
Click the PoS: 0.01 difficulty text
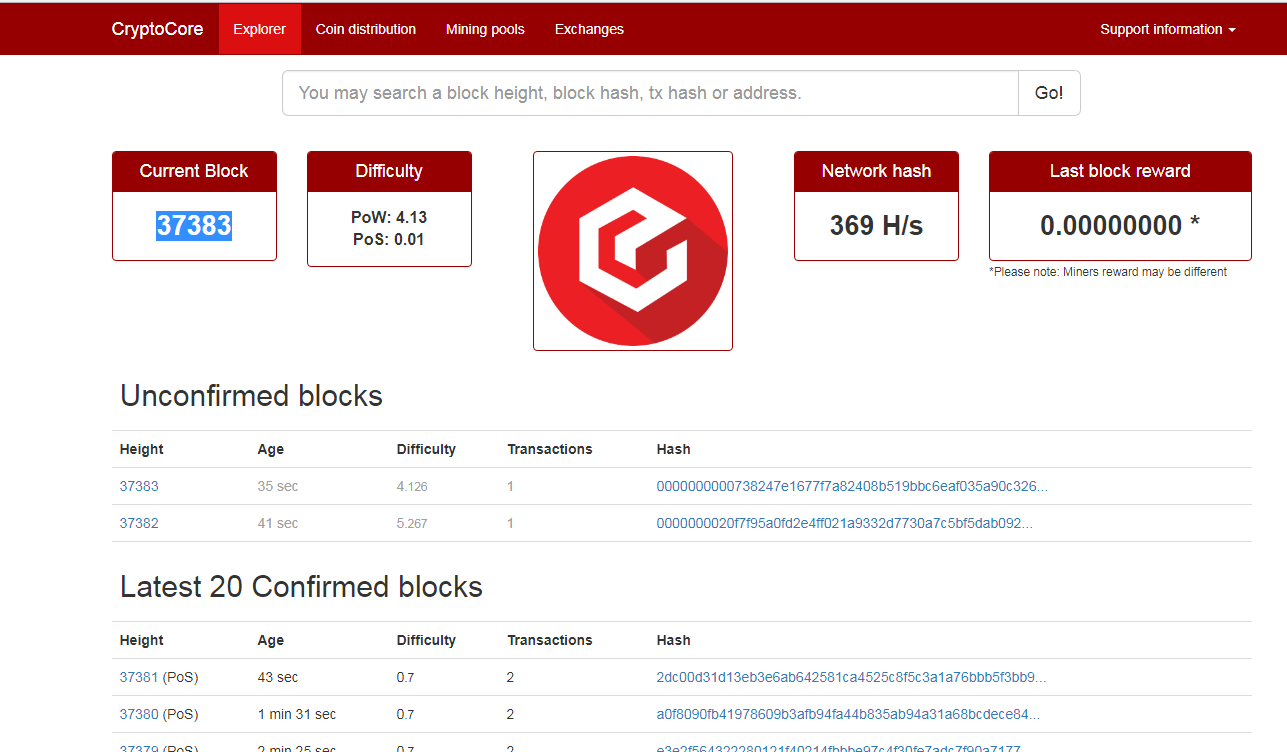point(389,239)
